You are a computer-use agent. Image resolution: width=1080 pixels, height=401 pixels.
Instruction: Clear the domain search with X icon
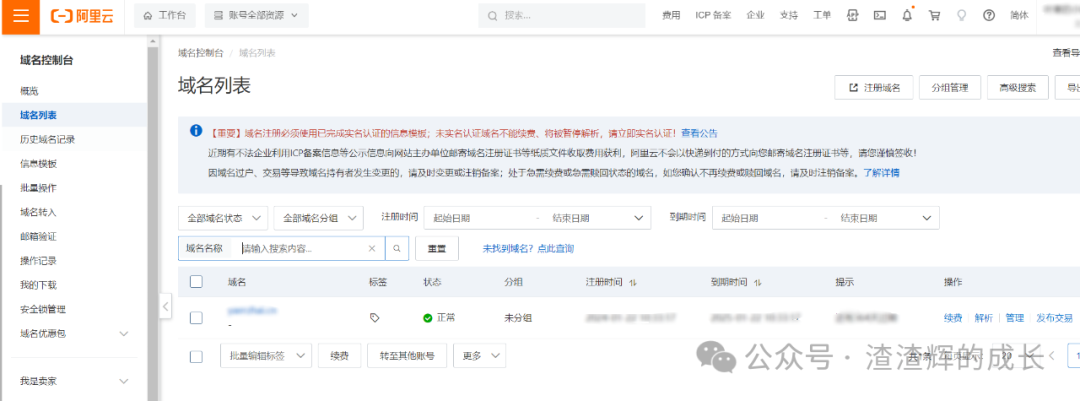(372, 249)
